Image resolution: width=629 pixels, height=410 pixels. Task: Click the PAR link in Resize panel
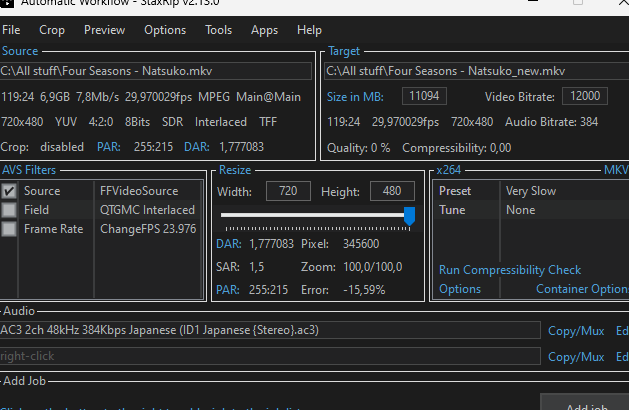tap(227, 290)
